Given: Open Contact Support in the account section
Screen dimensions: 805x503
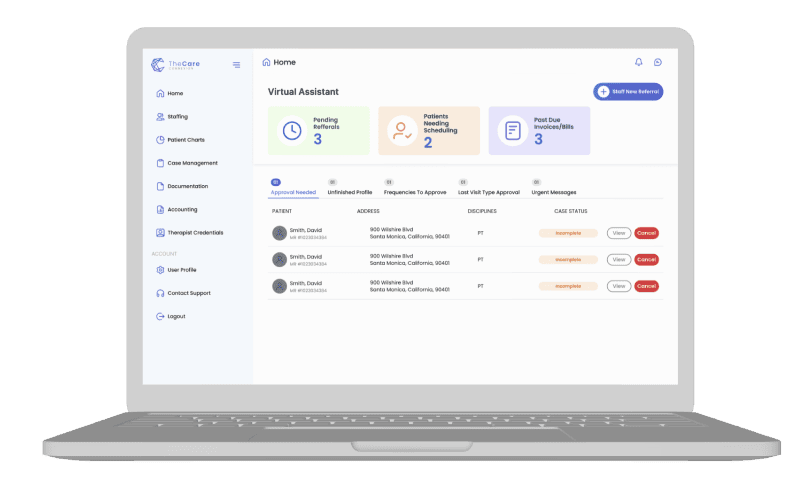Looking at the screenshot, I should (188, 293).
